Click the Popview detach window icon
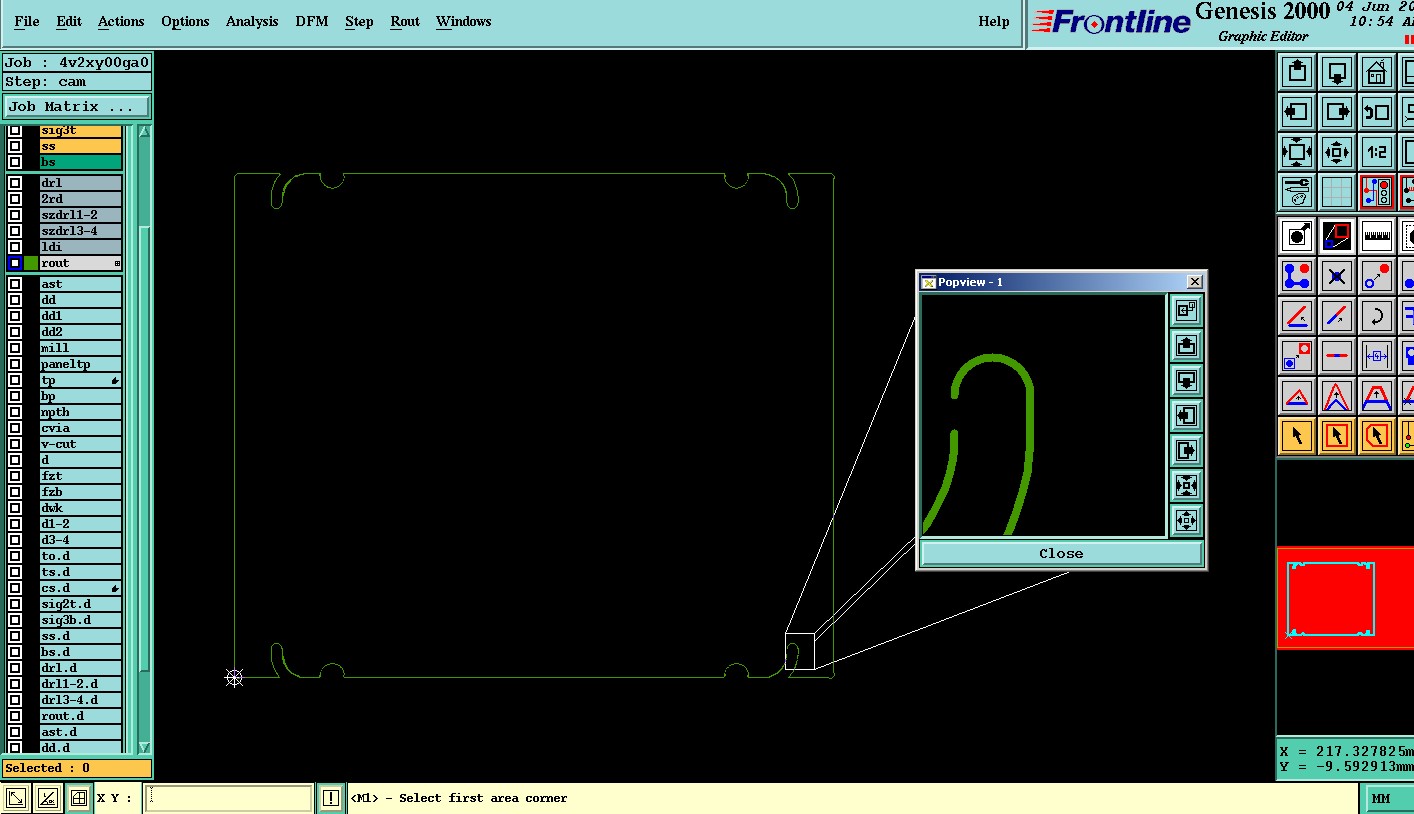This screenshot has height=814, width=1414. [1186, 311]
